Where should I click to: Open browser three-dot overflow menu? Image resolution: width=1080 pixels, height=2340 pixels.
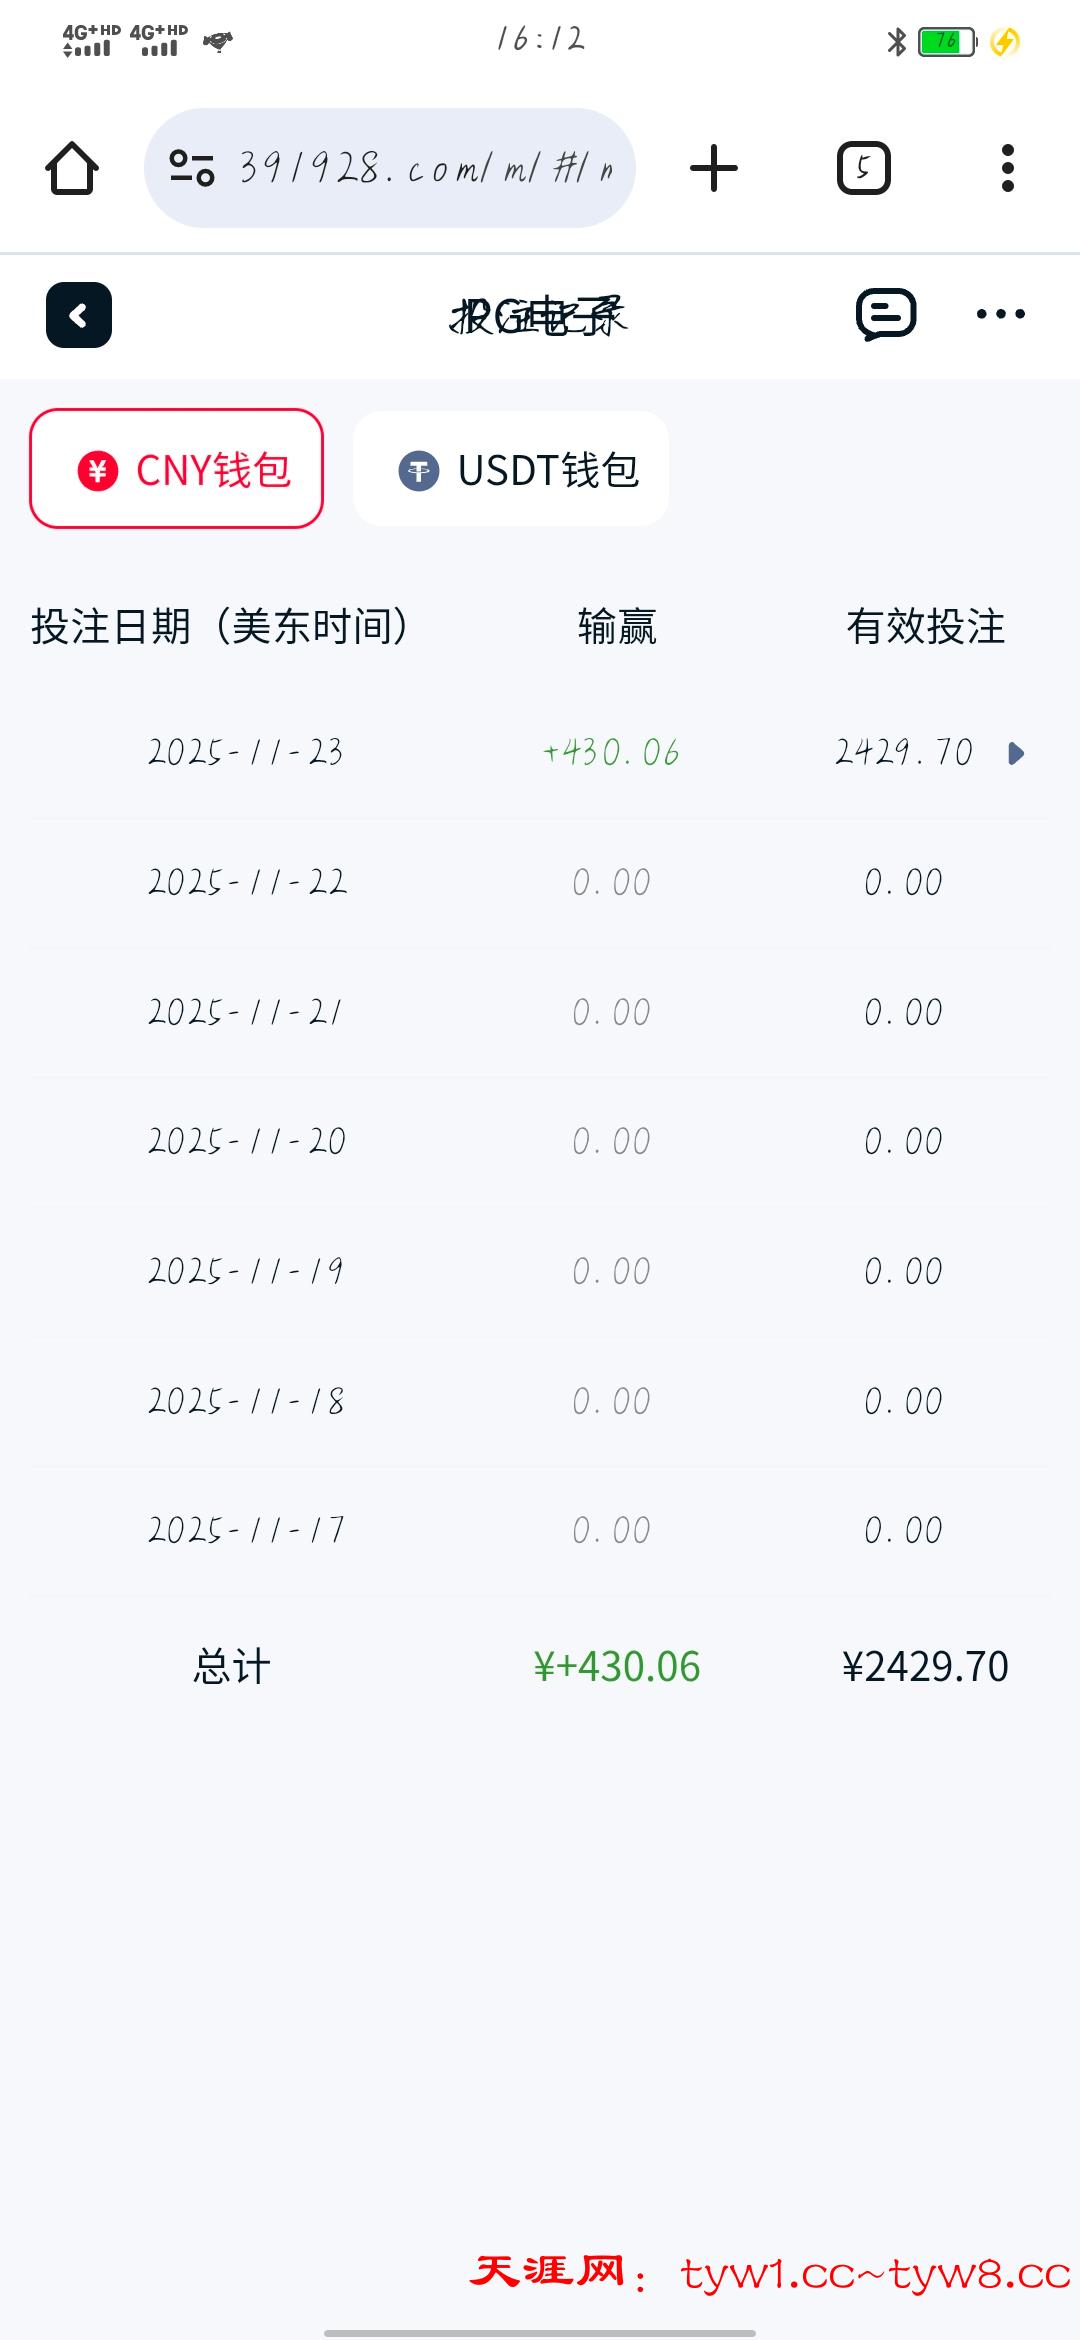click(1007, 168)
